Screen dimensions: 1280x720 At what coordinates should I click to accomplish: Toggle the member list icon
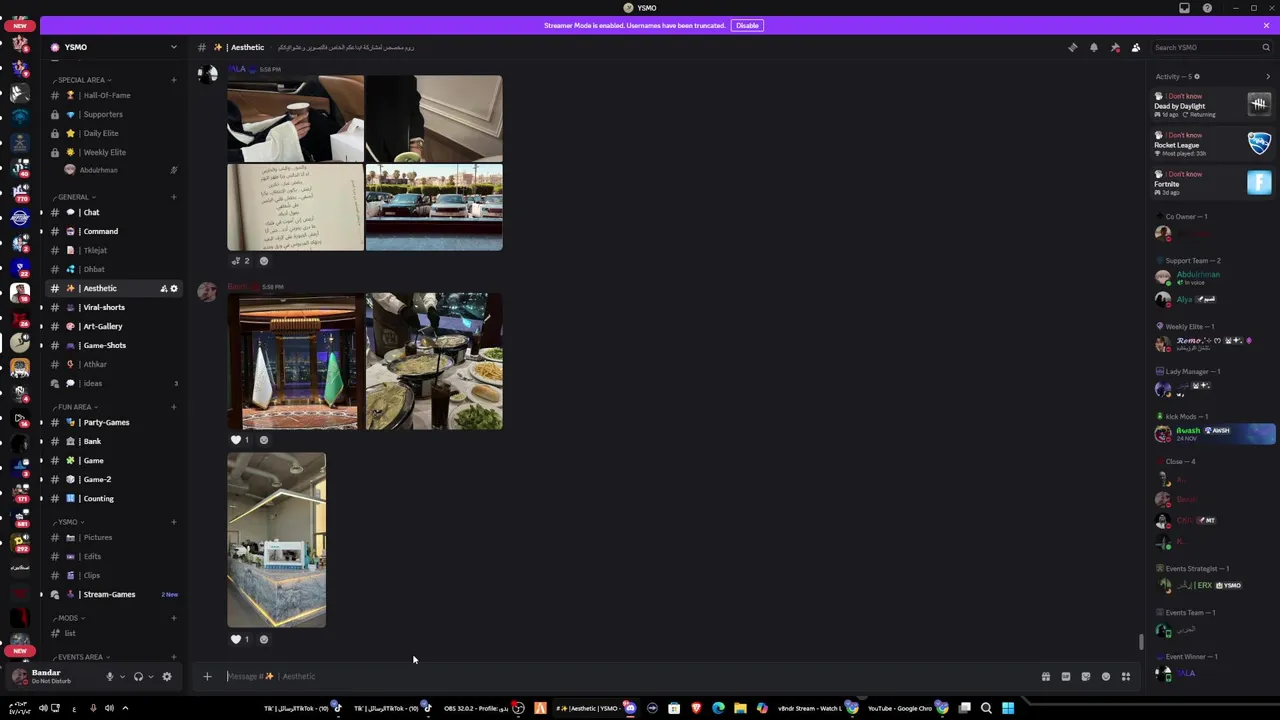coord(1136,47)
